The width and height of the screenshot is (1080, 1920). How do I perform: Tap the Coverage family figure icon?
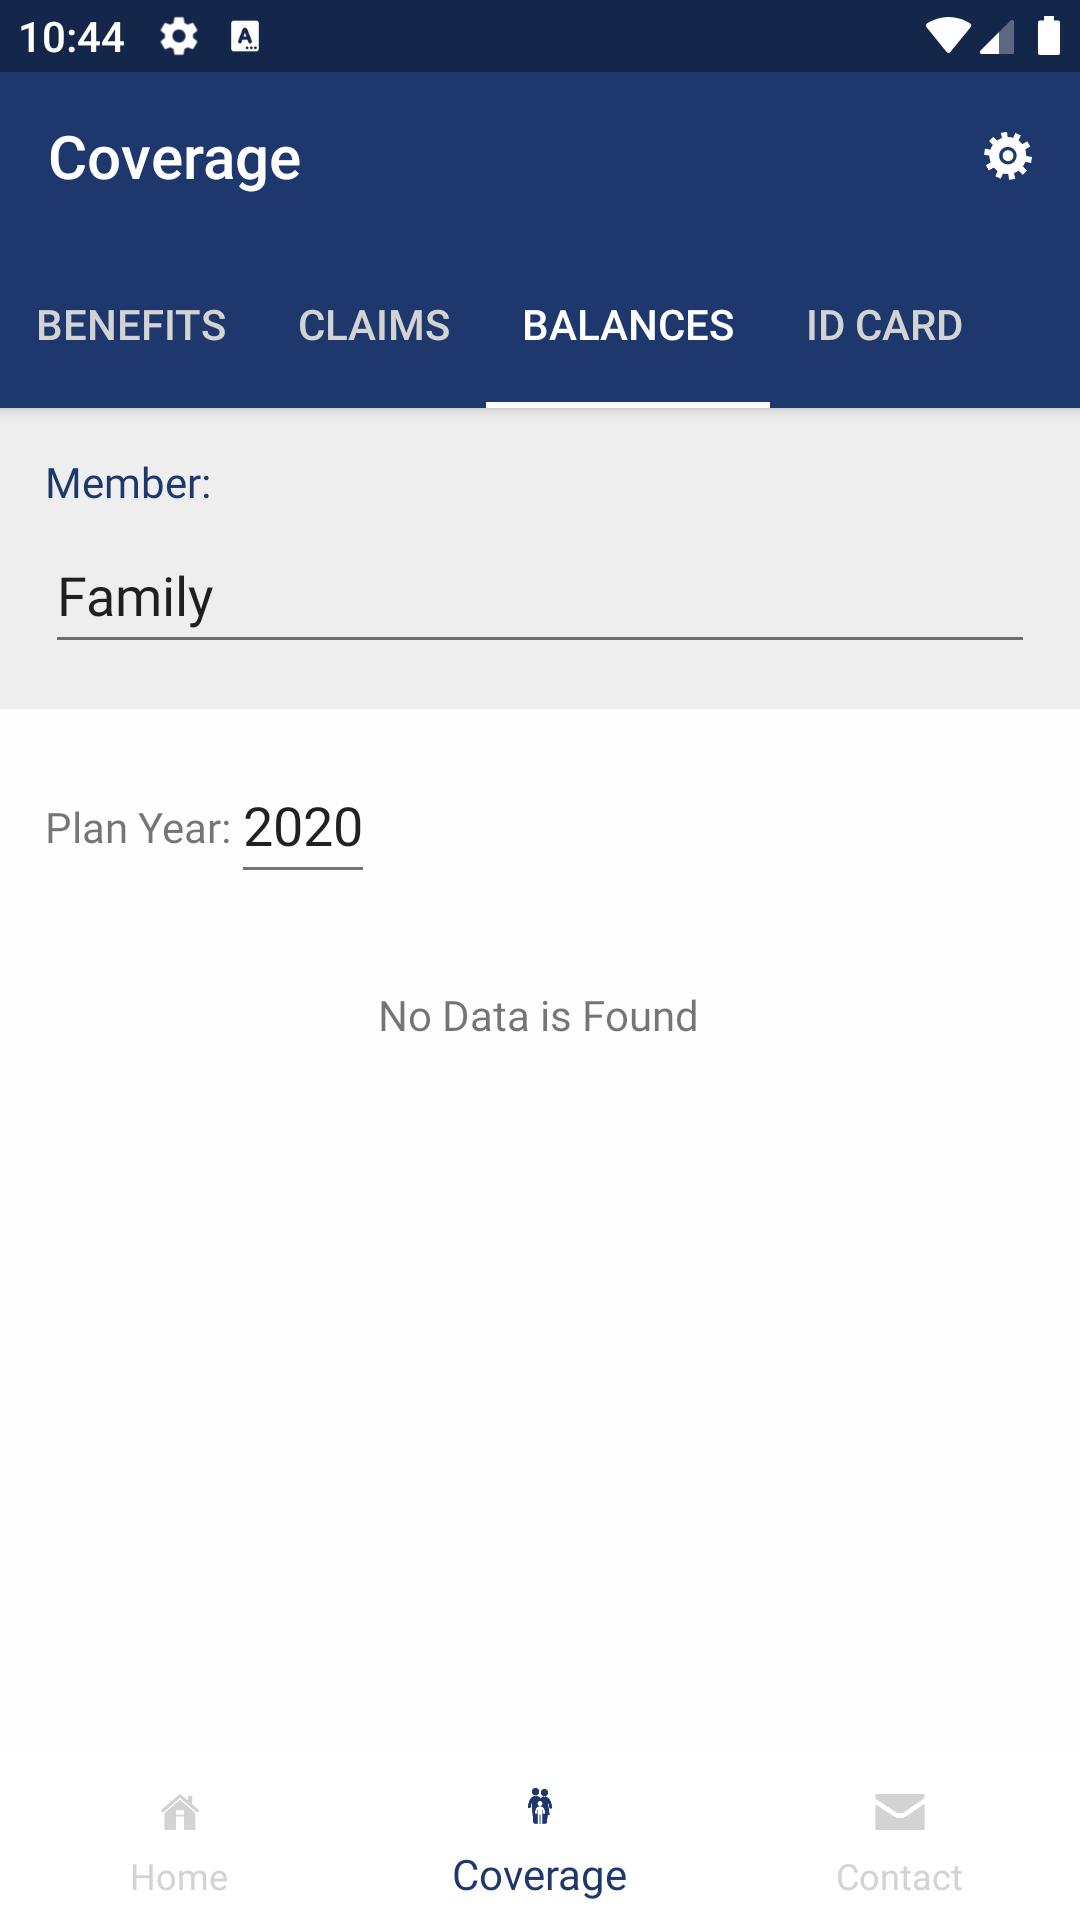tap(540, 1806)
